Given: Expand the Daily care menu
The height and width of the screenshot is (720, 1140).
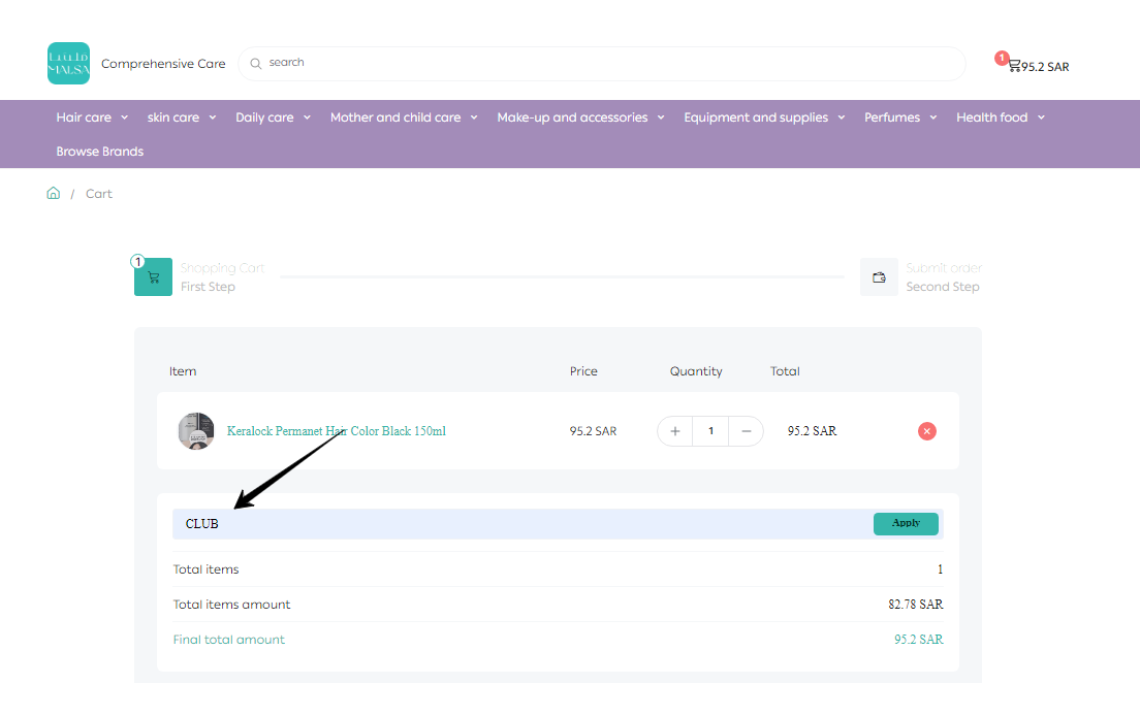Looking at the screenshot, I should [x=273, y=117].
